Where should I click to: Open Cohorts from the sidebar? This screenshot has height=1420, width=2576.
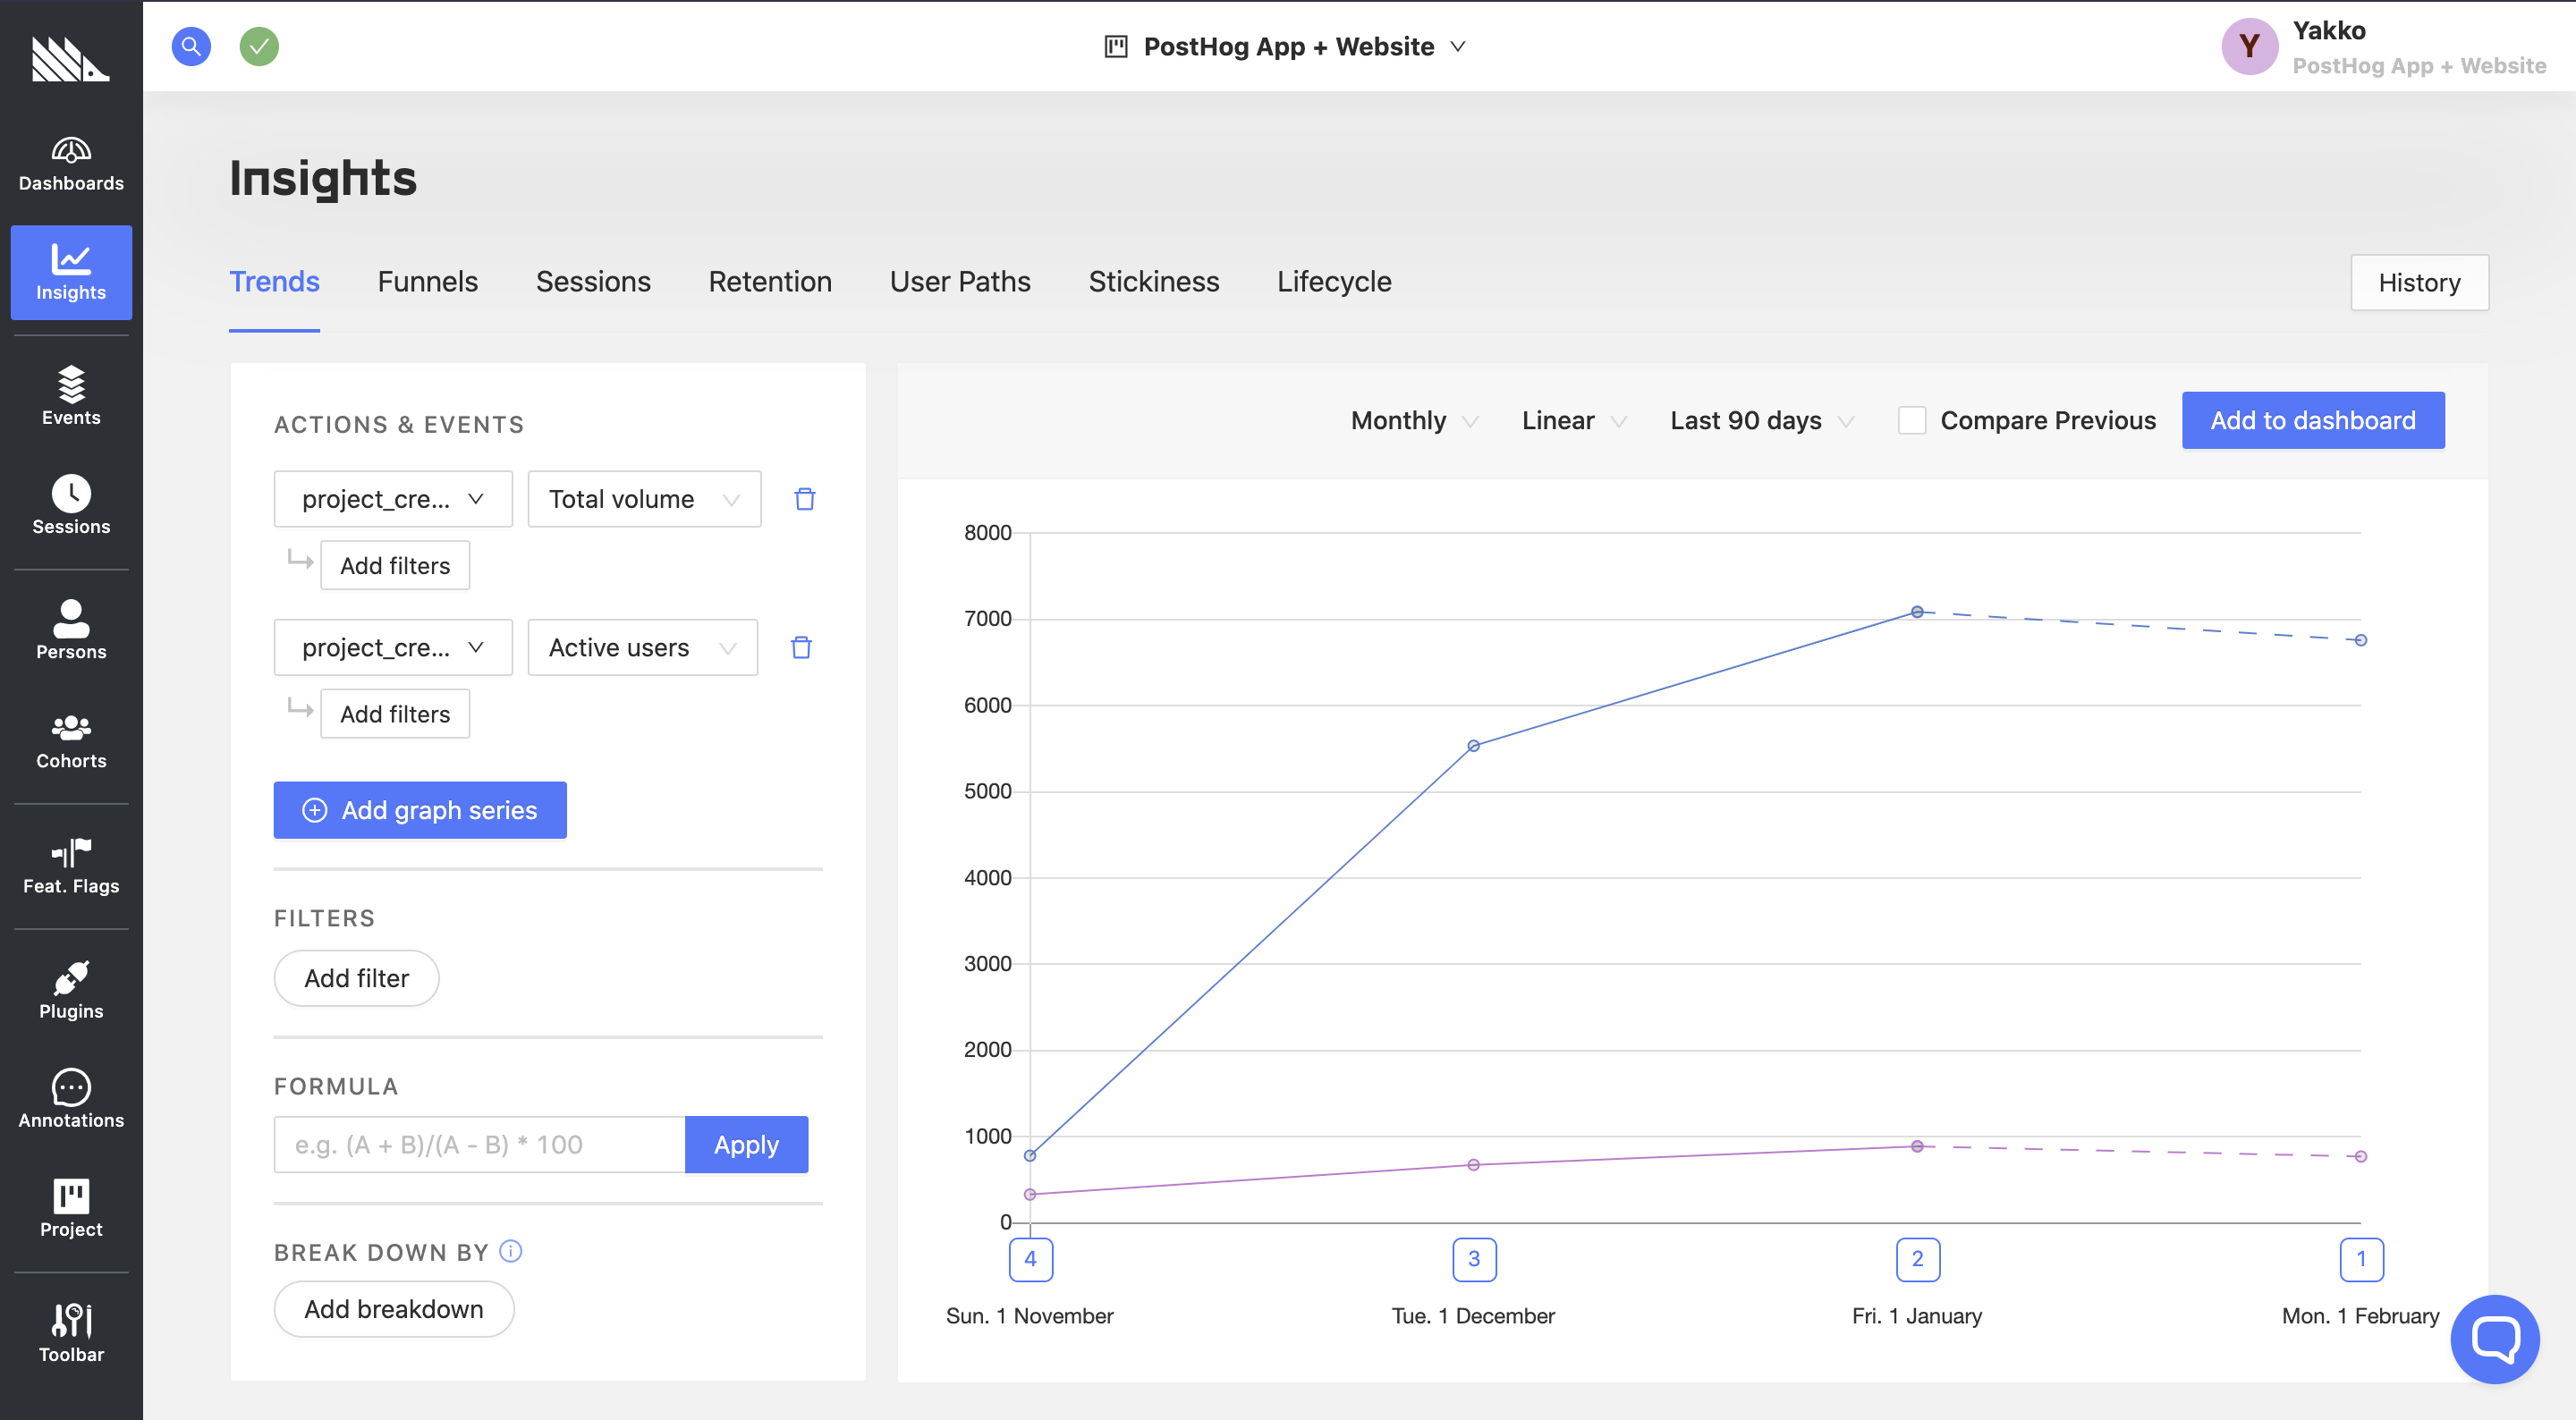pos(71,740)
